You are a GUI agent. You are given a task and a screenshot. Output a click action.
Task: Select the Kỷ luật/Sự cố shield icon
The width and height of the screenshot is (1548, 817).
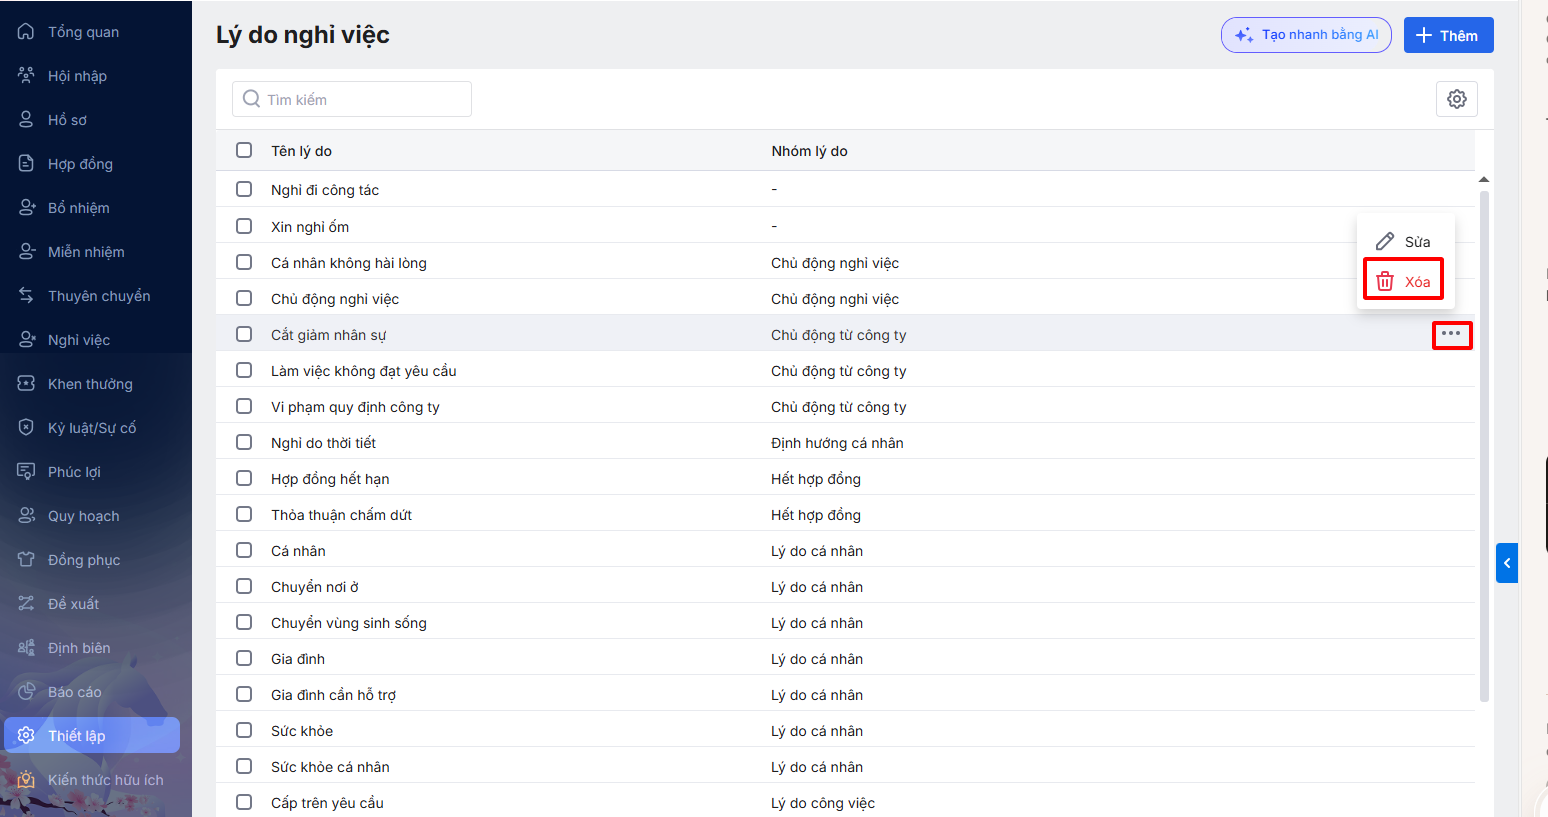pos(26,428)
